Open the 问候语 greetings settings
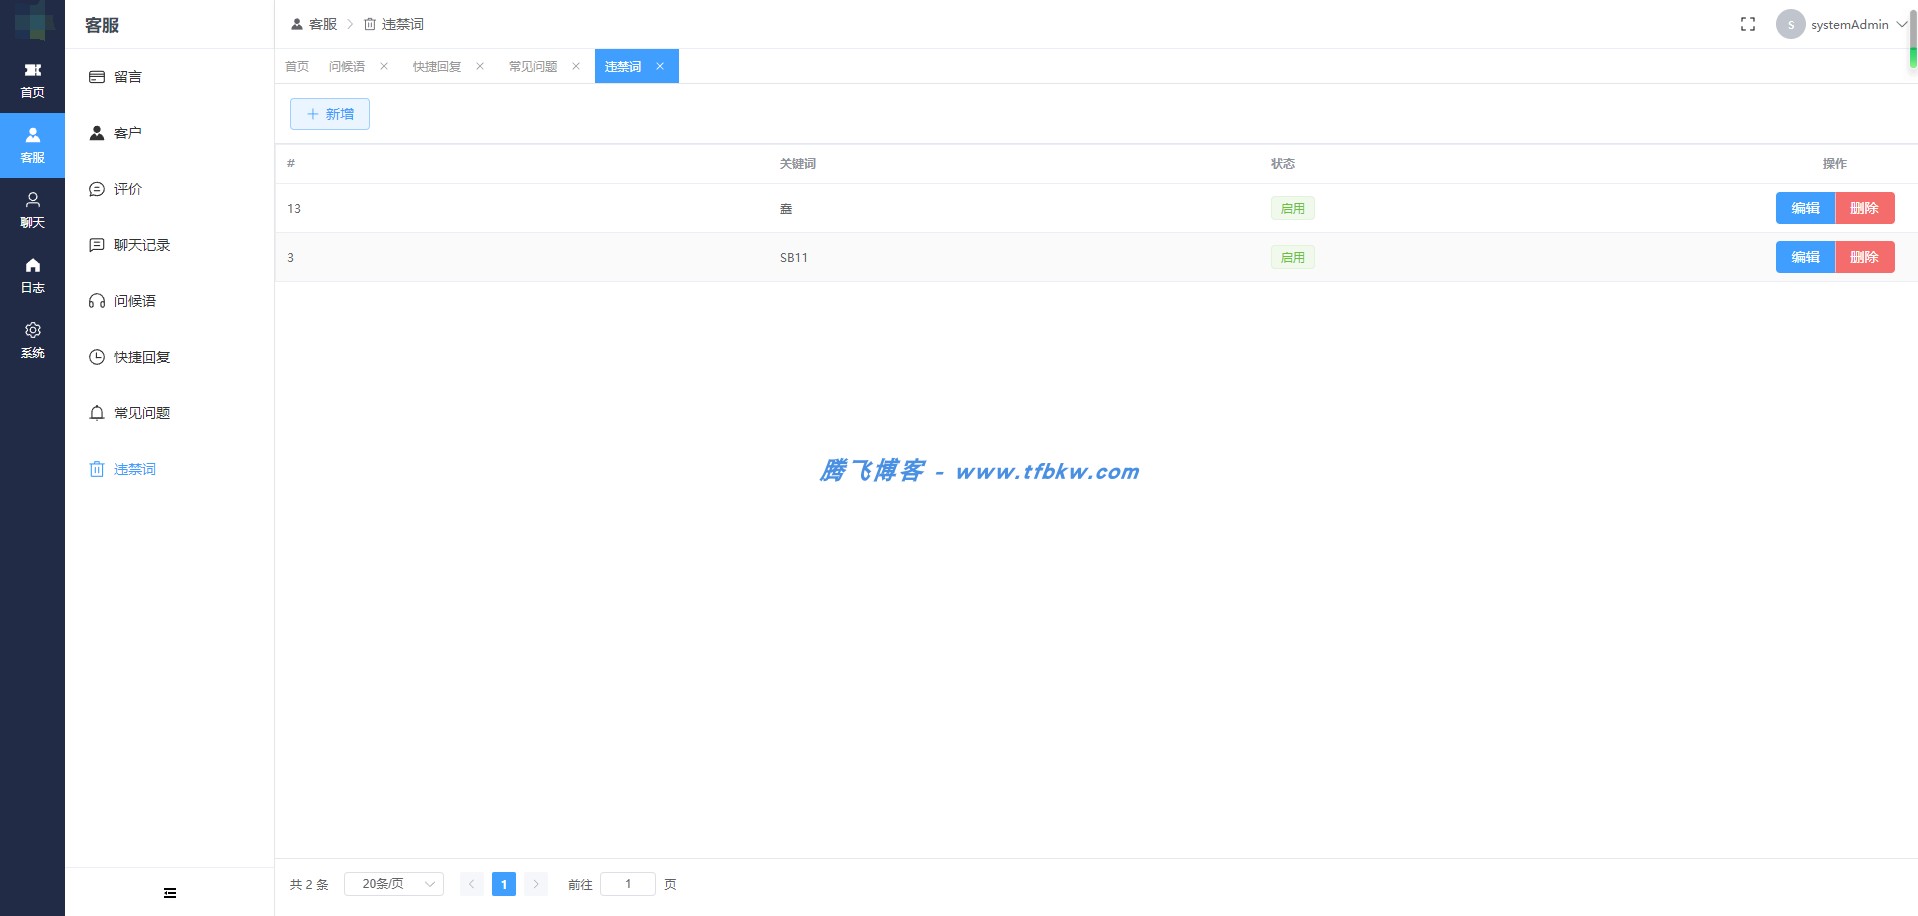Viewport: 1918px width, 916px height. (x=134, y=300)
